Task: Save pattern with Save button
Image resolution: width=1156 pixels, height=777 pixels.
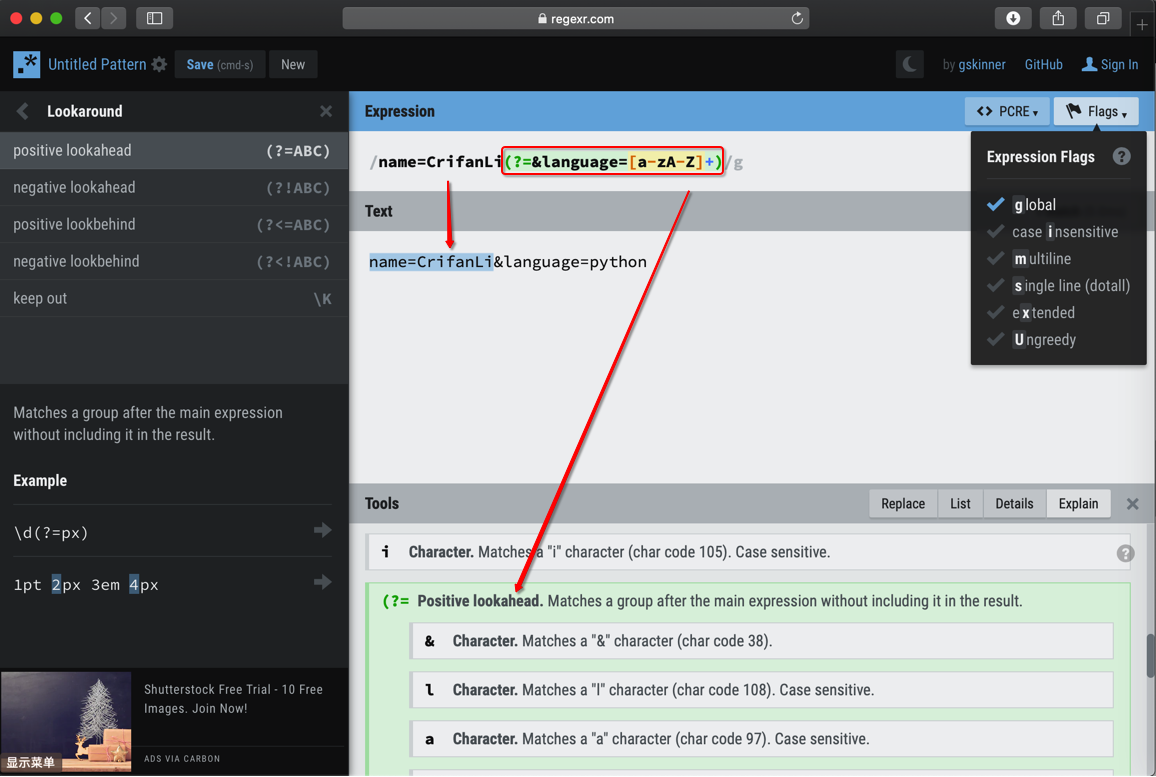Action: 220,64
